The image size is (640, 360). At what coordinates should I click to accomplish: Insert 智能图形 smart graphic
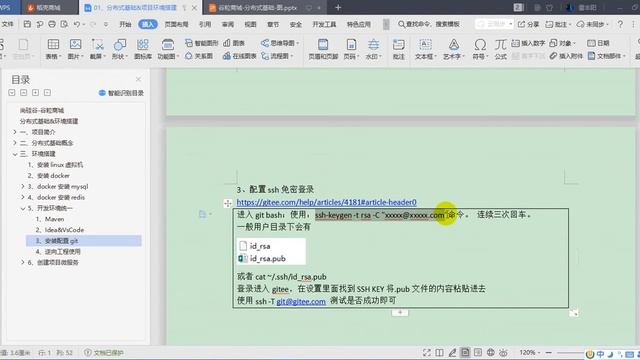(x=201, y=43)
